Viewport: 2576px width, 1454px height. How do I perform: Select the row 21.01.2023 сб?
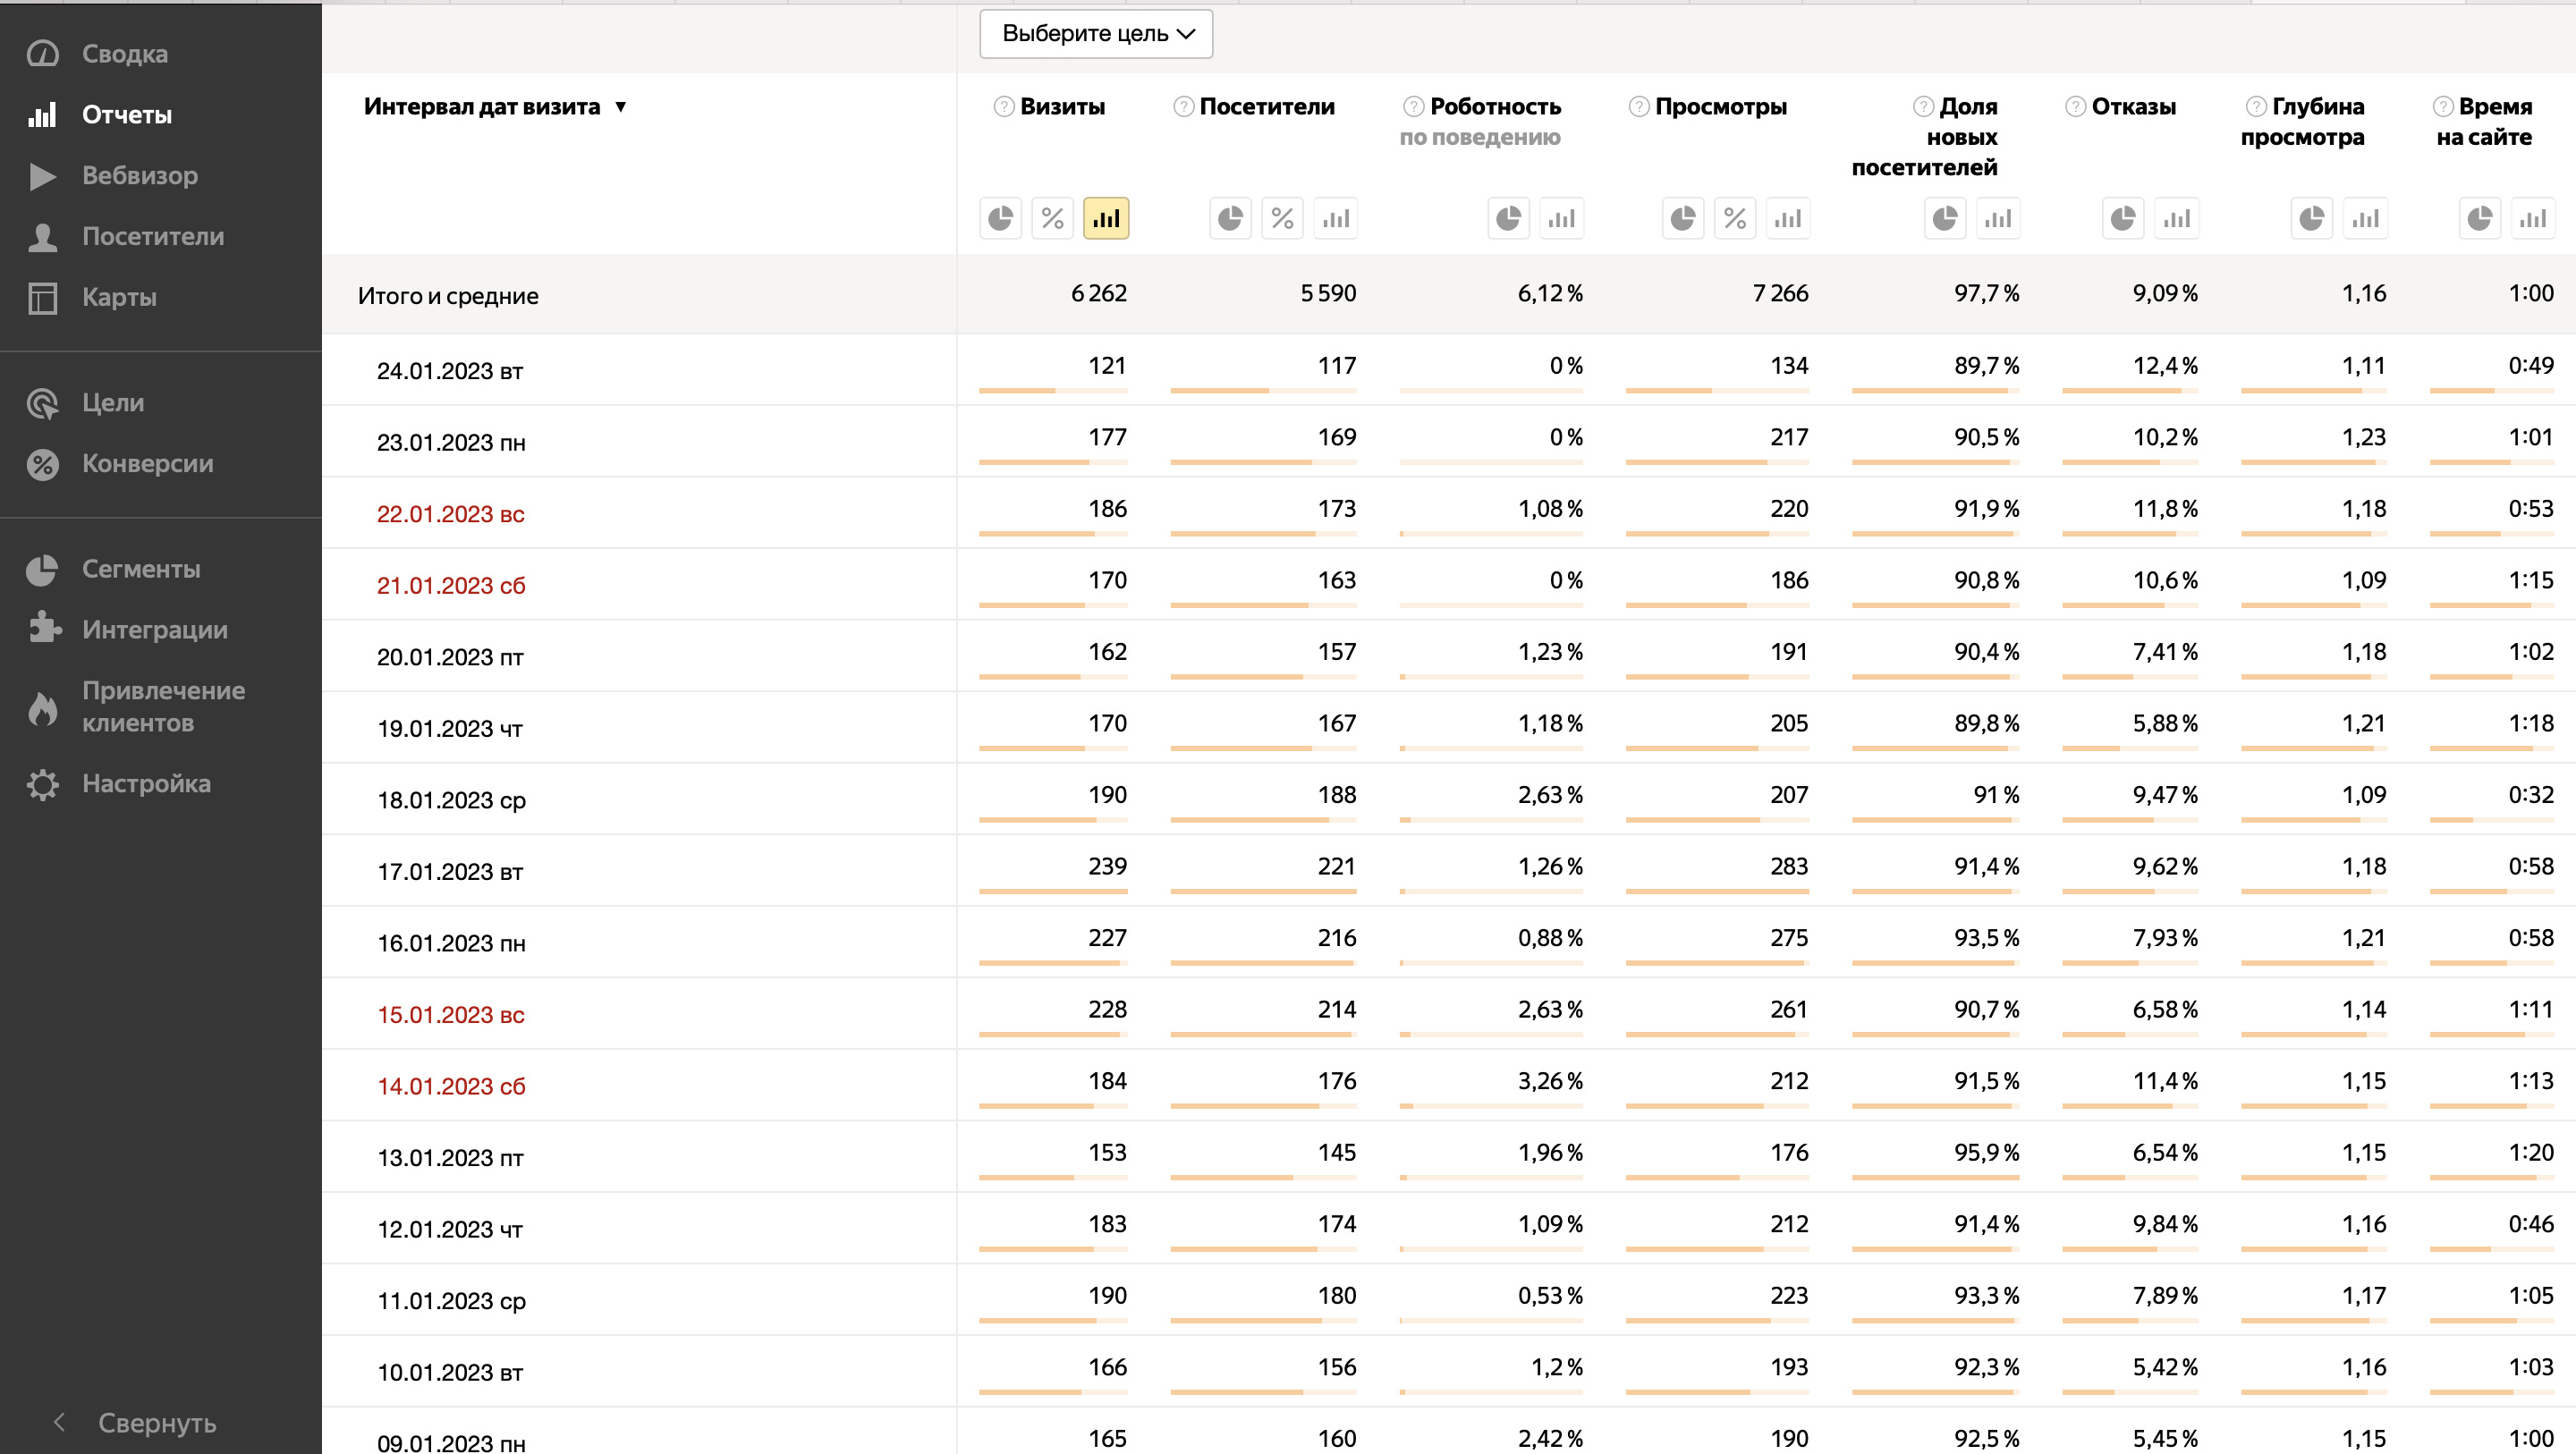pos(1448,584)
